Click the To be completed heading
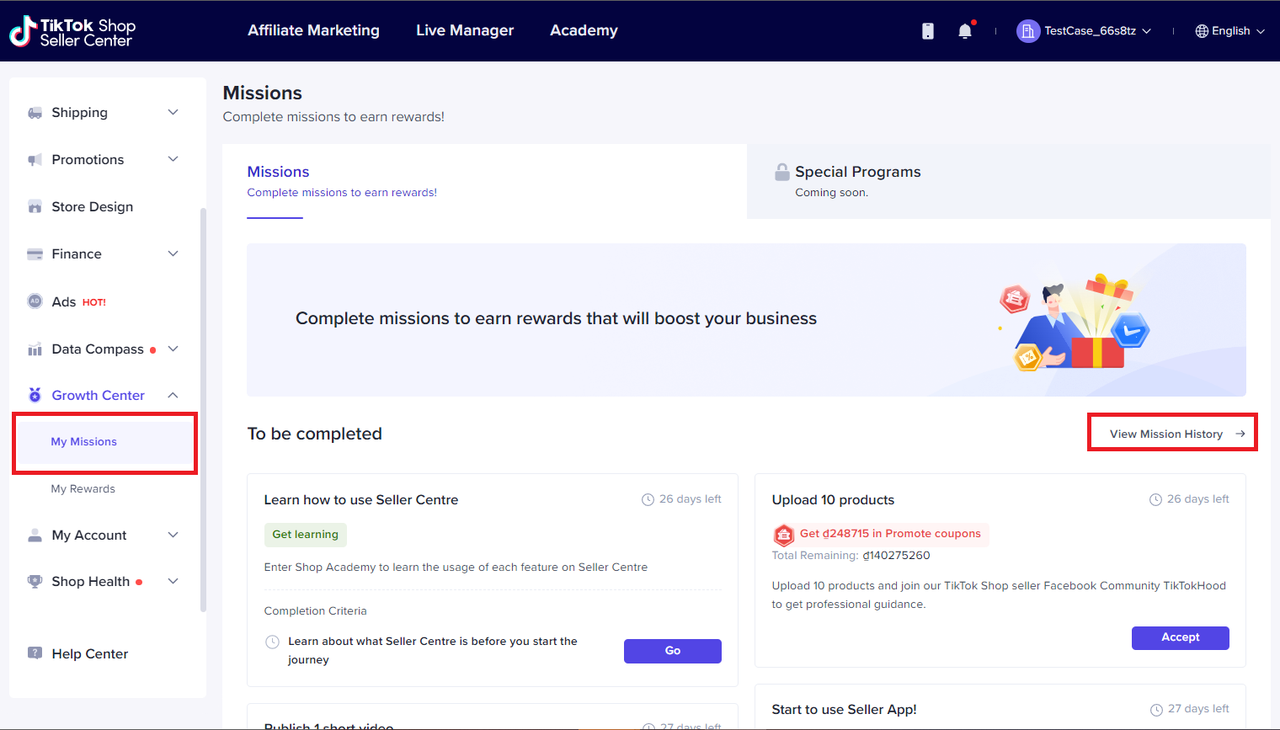The image size is (1280, 730). click(315, 434)
